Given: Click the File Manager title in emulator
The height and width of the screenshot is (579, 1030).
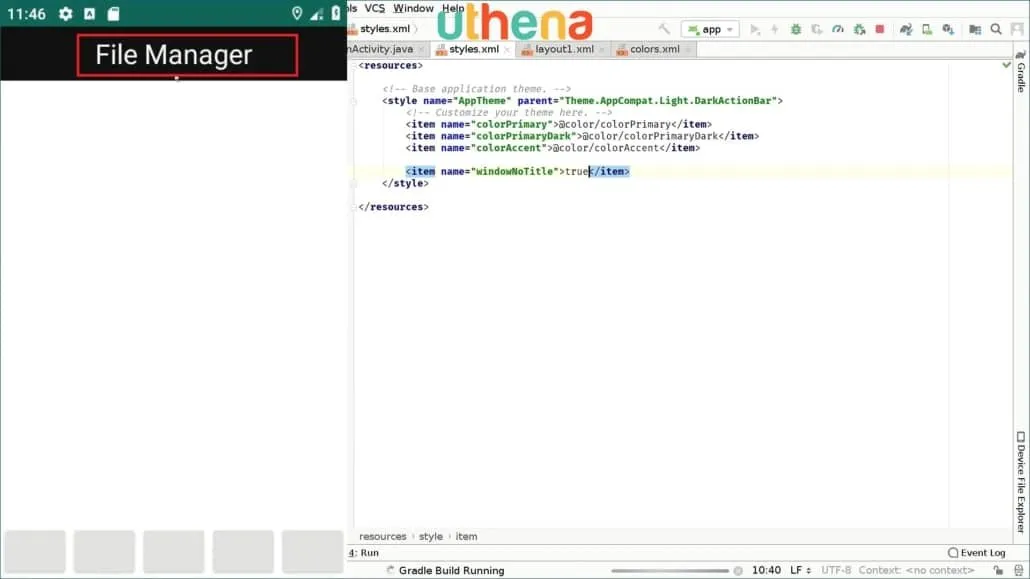Looking at the screenshot, I should pyautogui.click(x=173, y=55).
